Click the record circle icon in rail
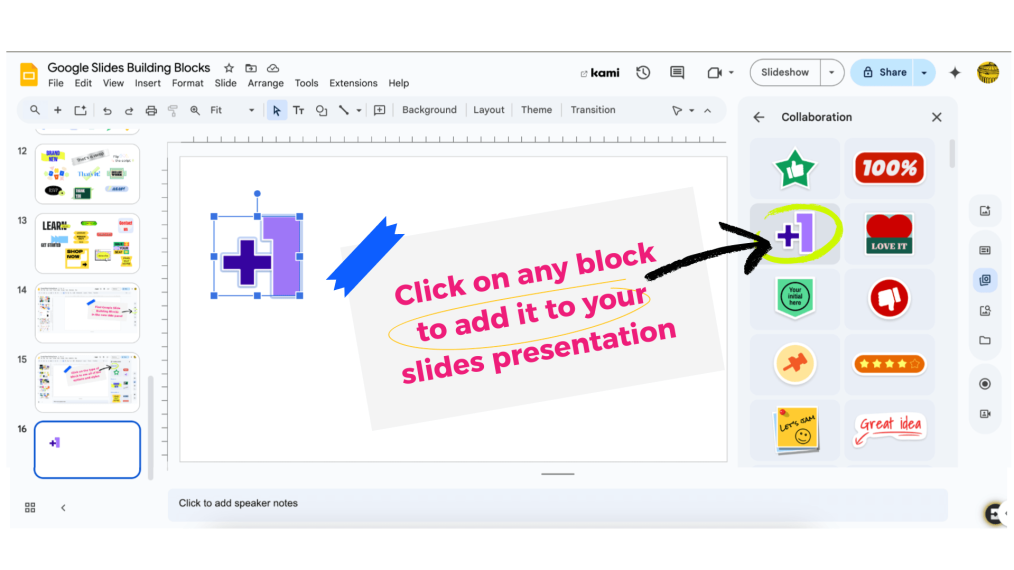1014x570 pixels. pyautogui.click(x=985, y=384)
